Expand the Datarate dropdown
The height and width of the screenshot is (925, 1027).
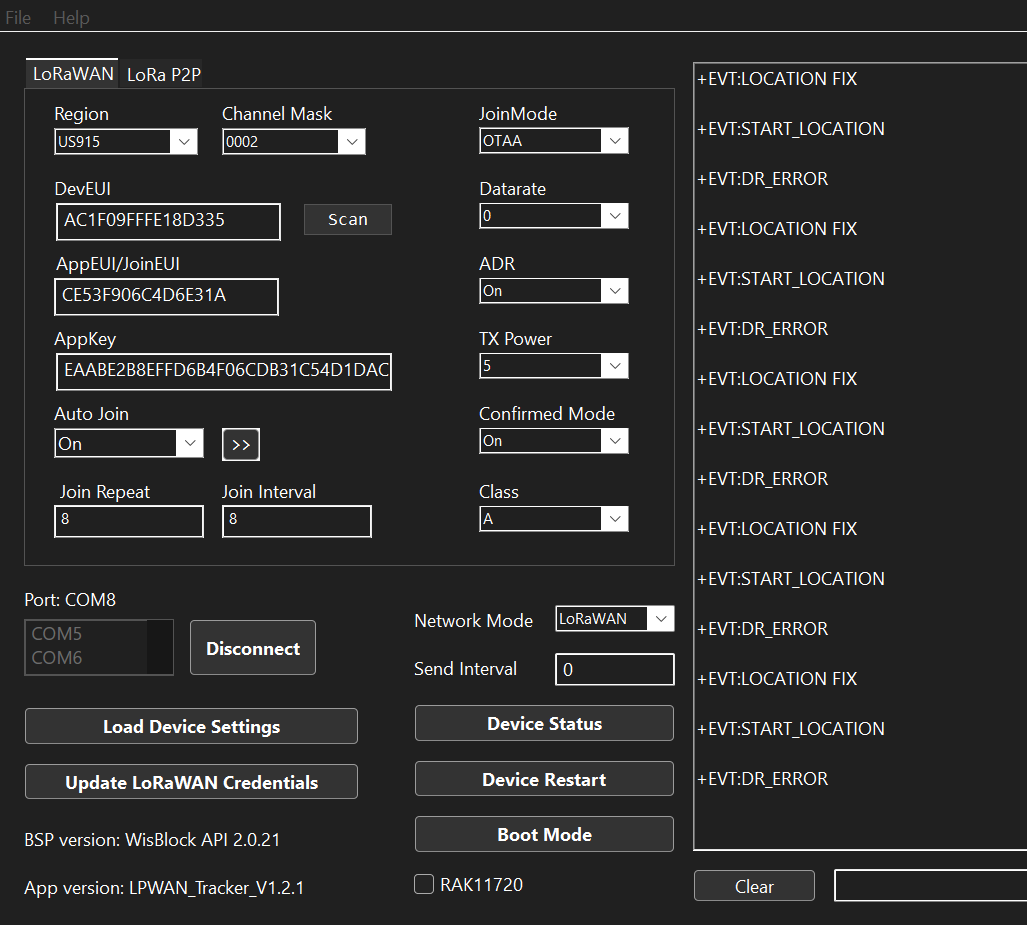[553, 216]
